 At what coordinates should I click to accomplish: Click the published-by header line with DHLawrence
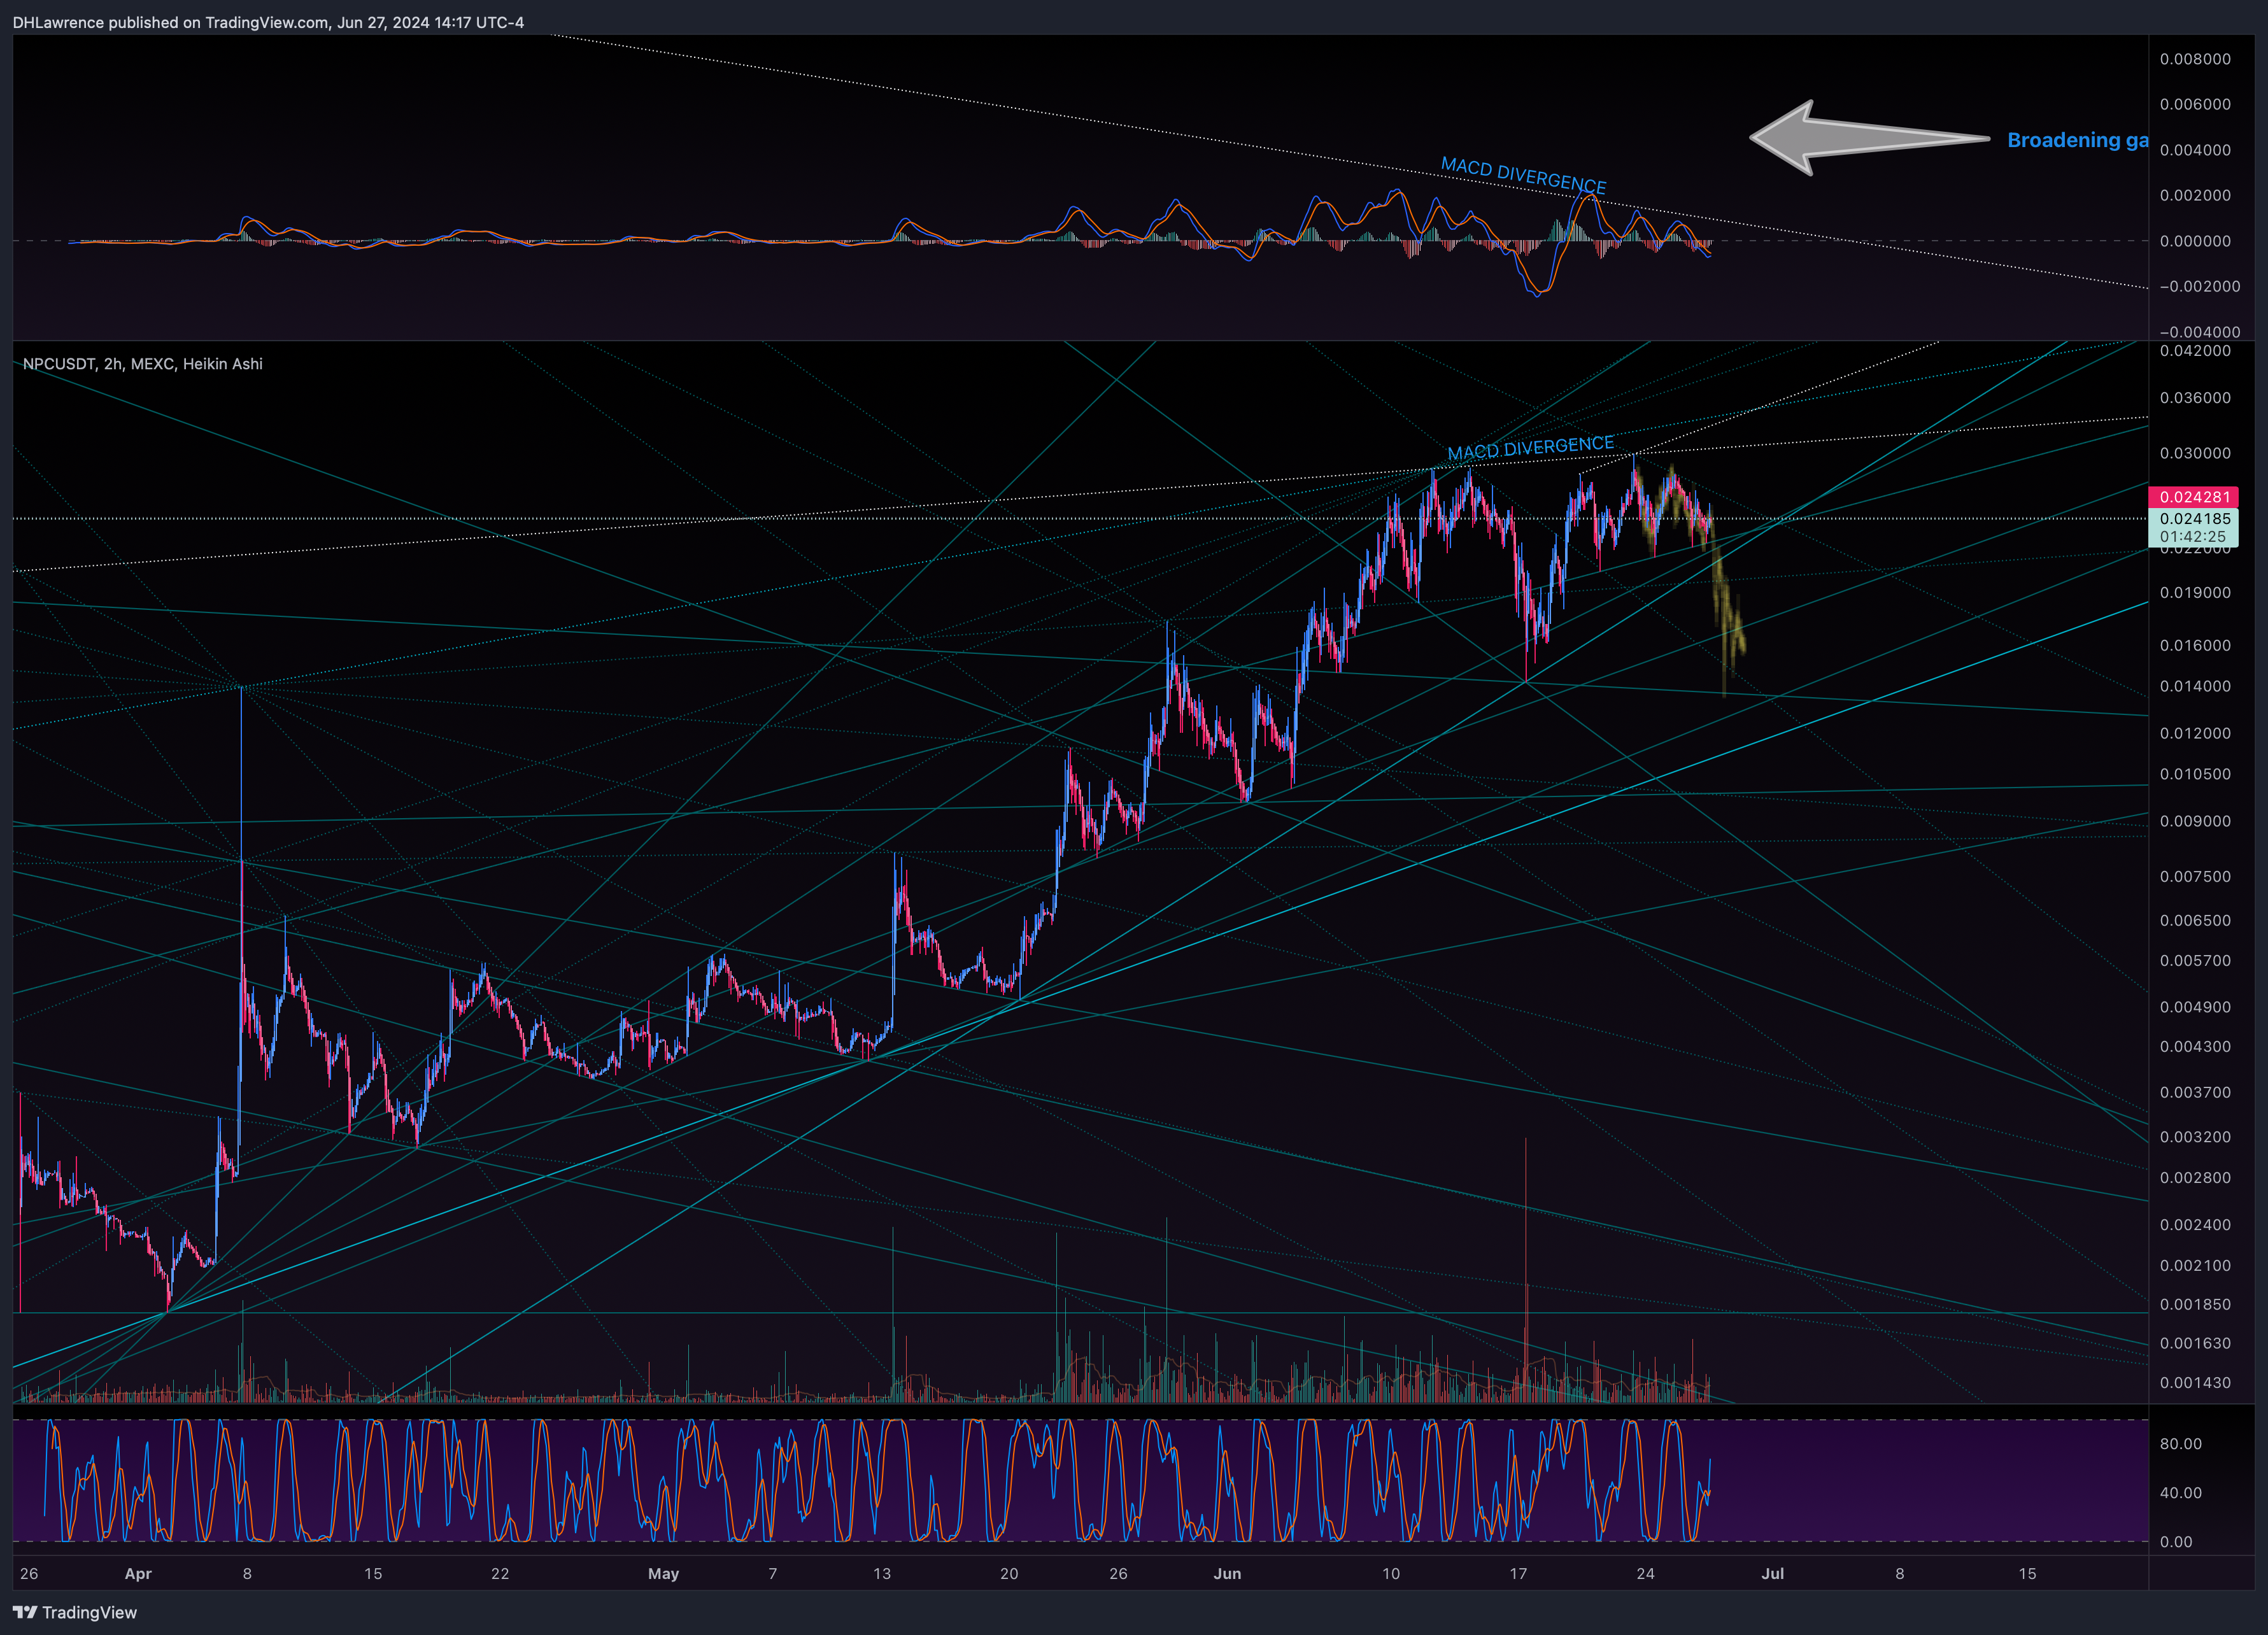point(268,22)
